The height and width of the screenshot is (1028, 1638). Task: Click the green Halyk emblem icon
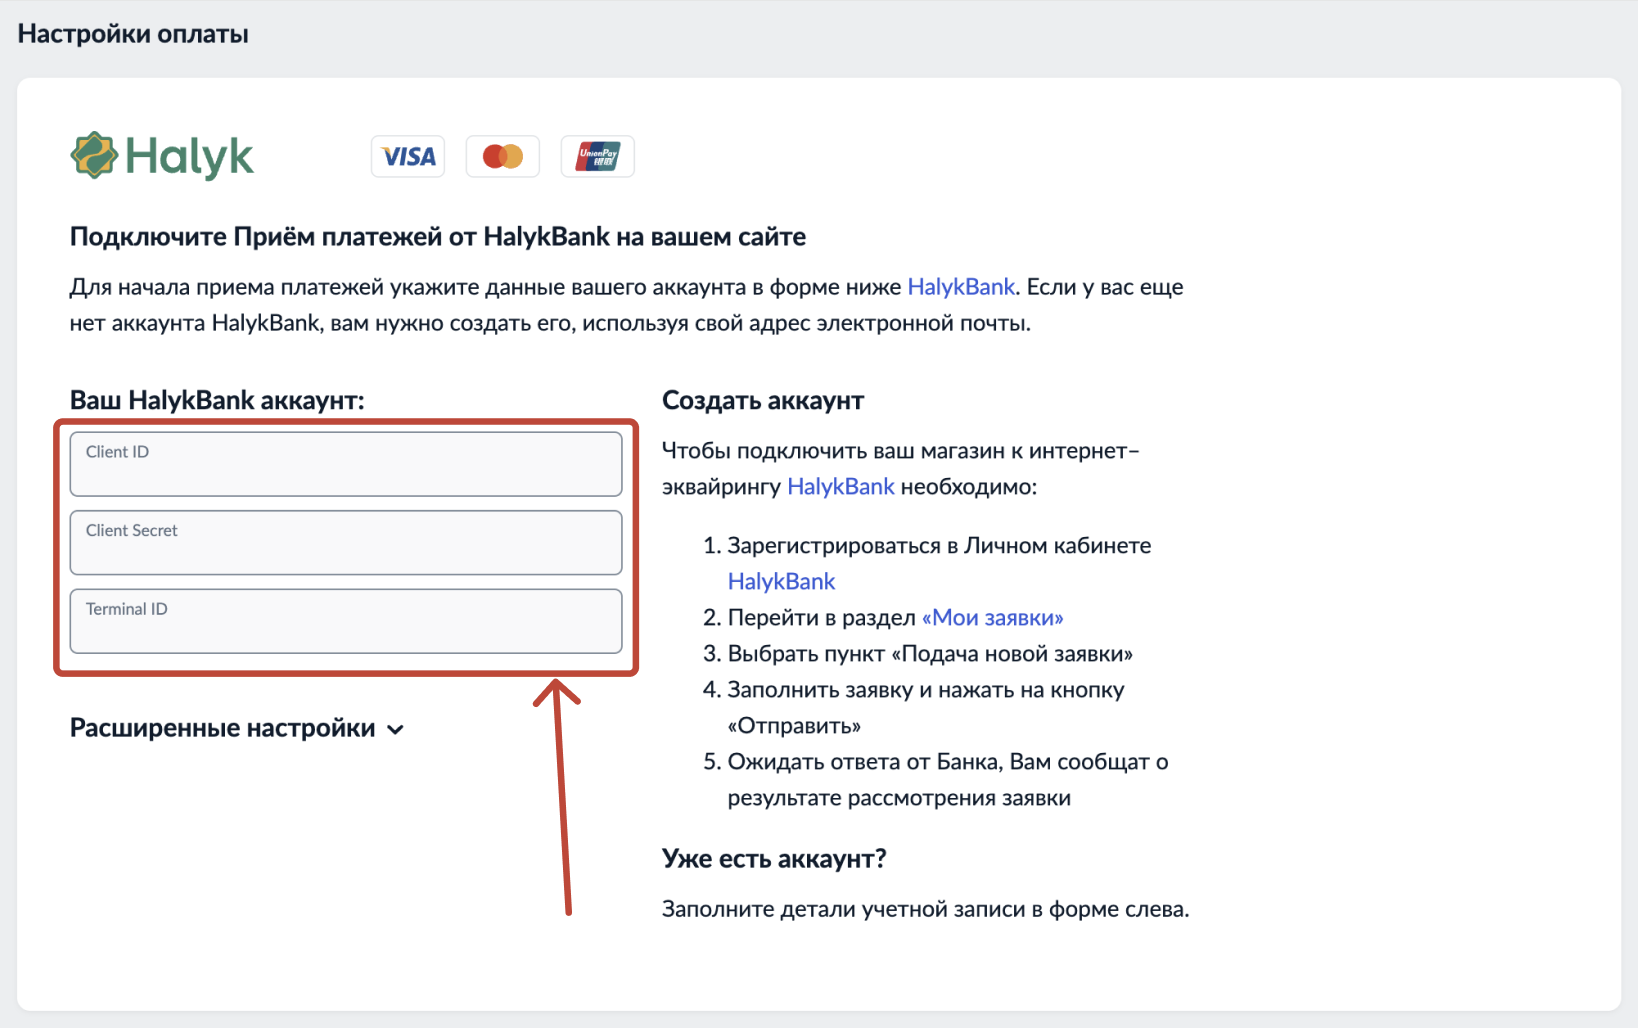point(94,156)
